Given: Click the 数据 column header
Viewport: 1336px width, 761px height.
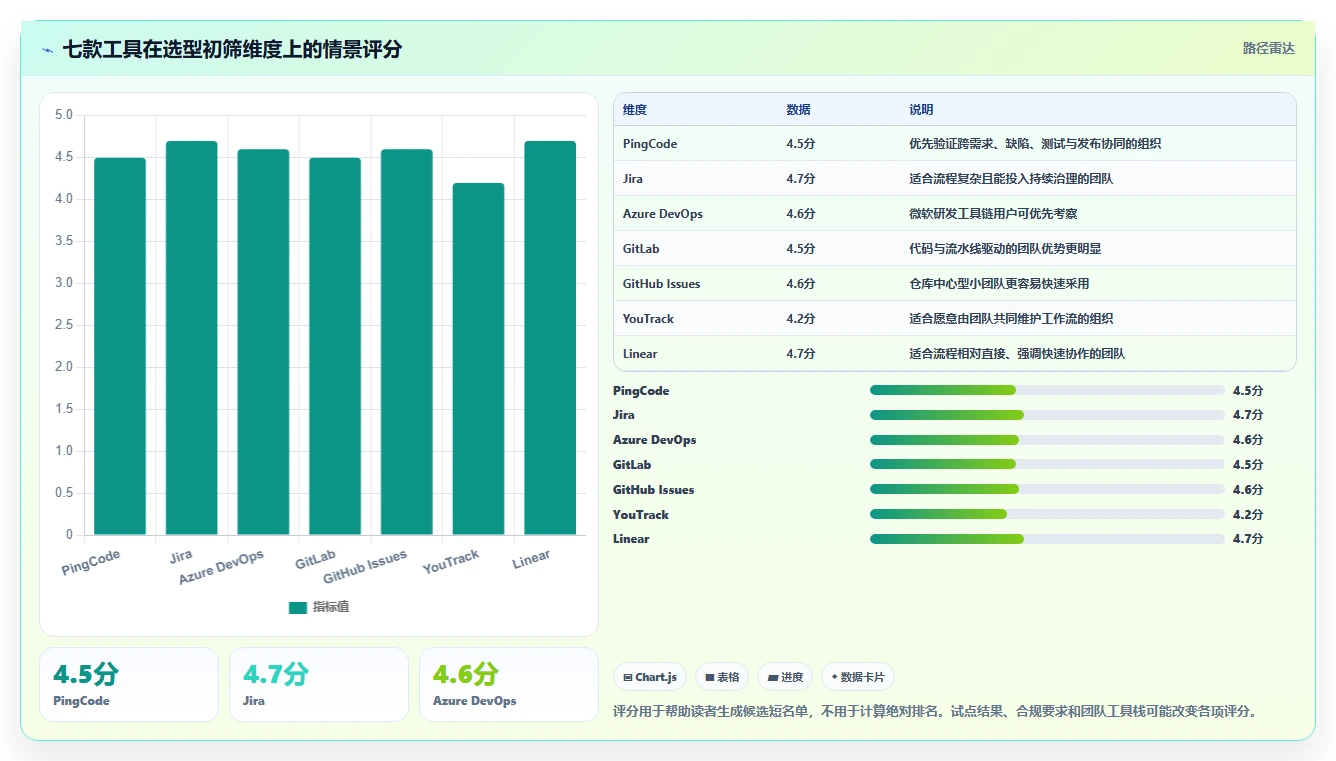Looking at the screenshot, I should click(799, 110).
